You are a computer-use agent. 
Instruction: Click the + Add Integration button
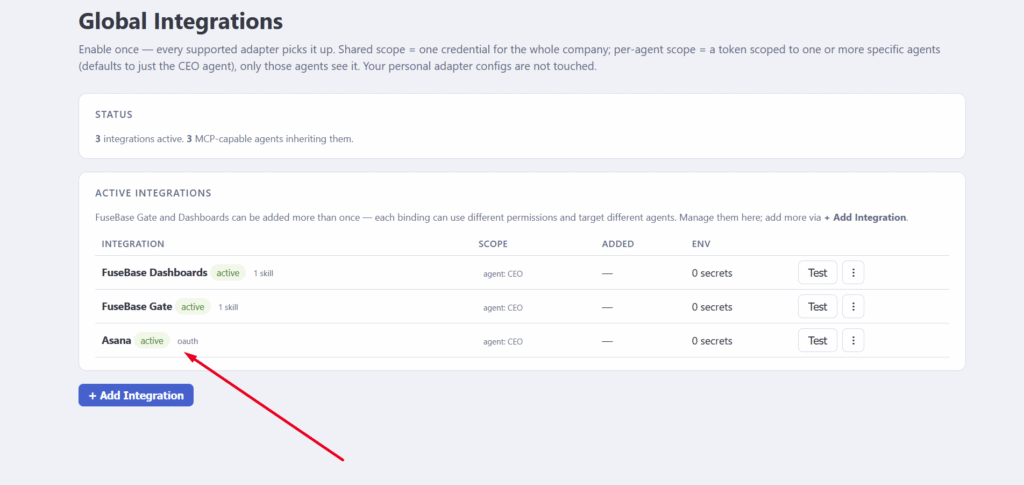tap(136, 396)
